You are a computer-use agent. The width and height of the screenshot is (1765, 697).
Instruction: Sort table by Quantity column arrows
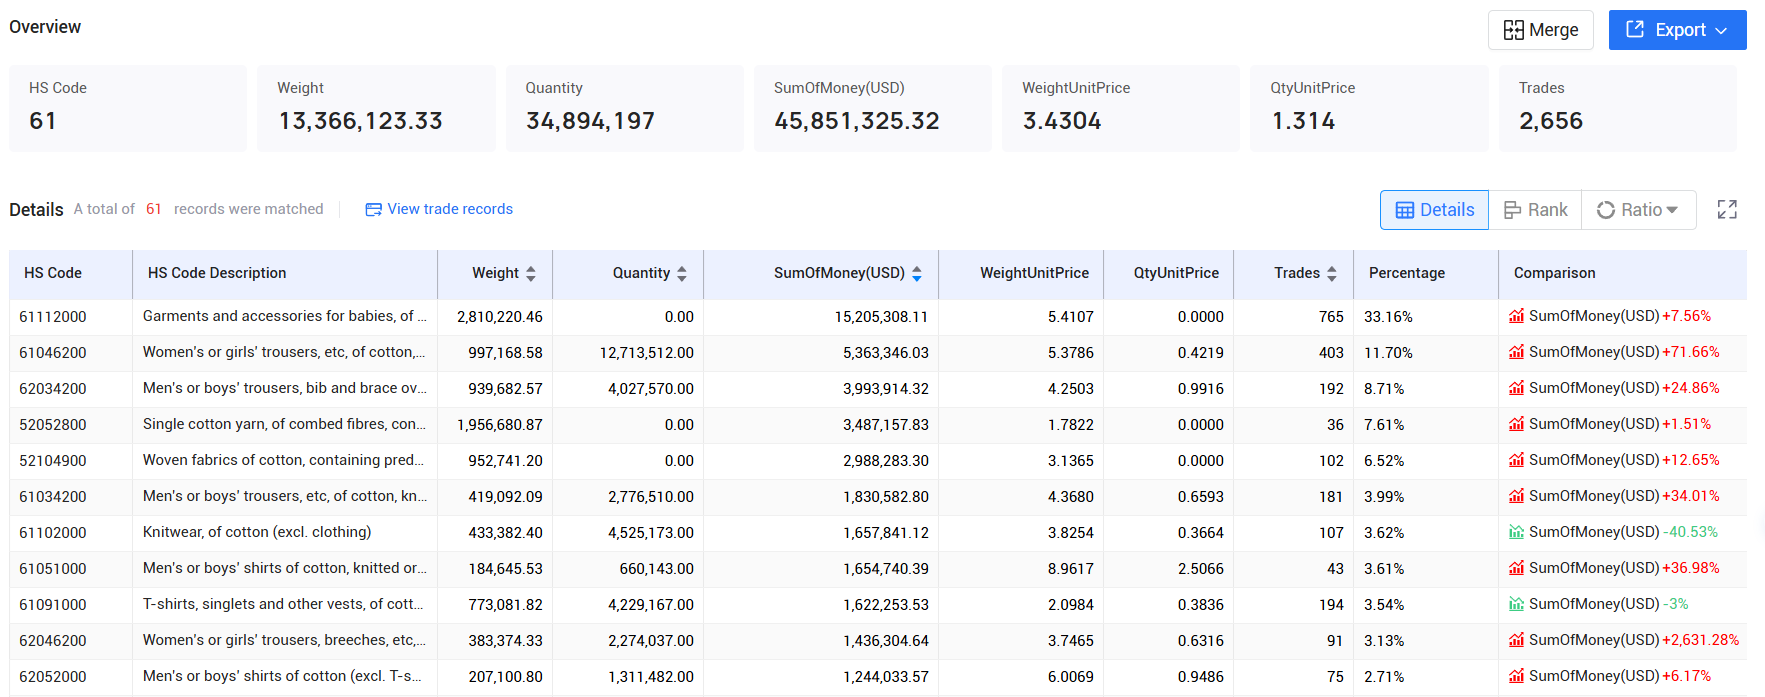click(682, 273)
